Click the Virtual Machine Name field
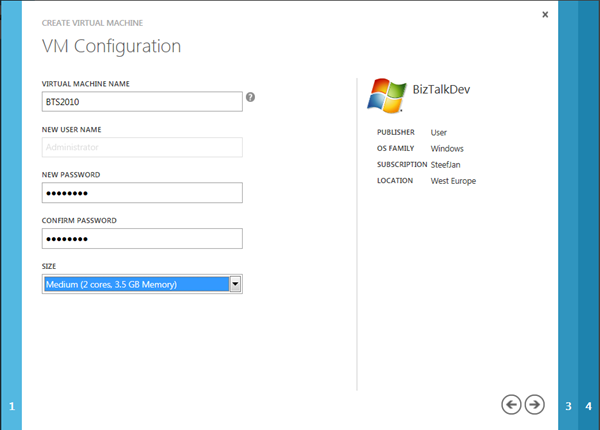 (x=143, y=101)
